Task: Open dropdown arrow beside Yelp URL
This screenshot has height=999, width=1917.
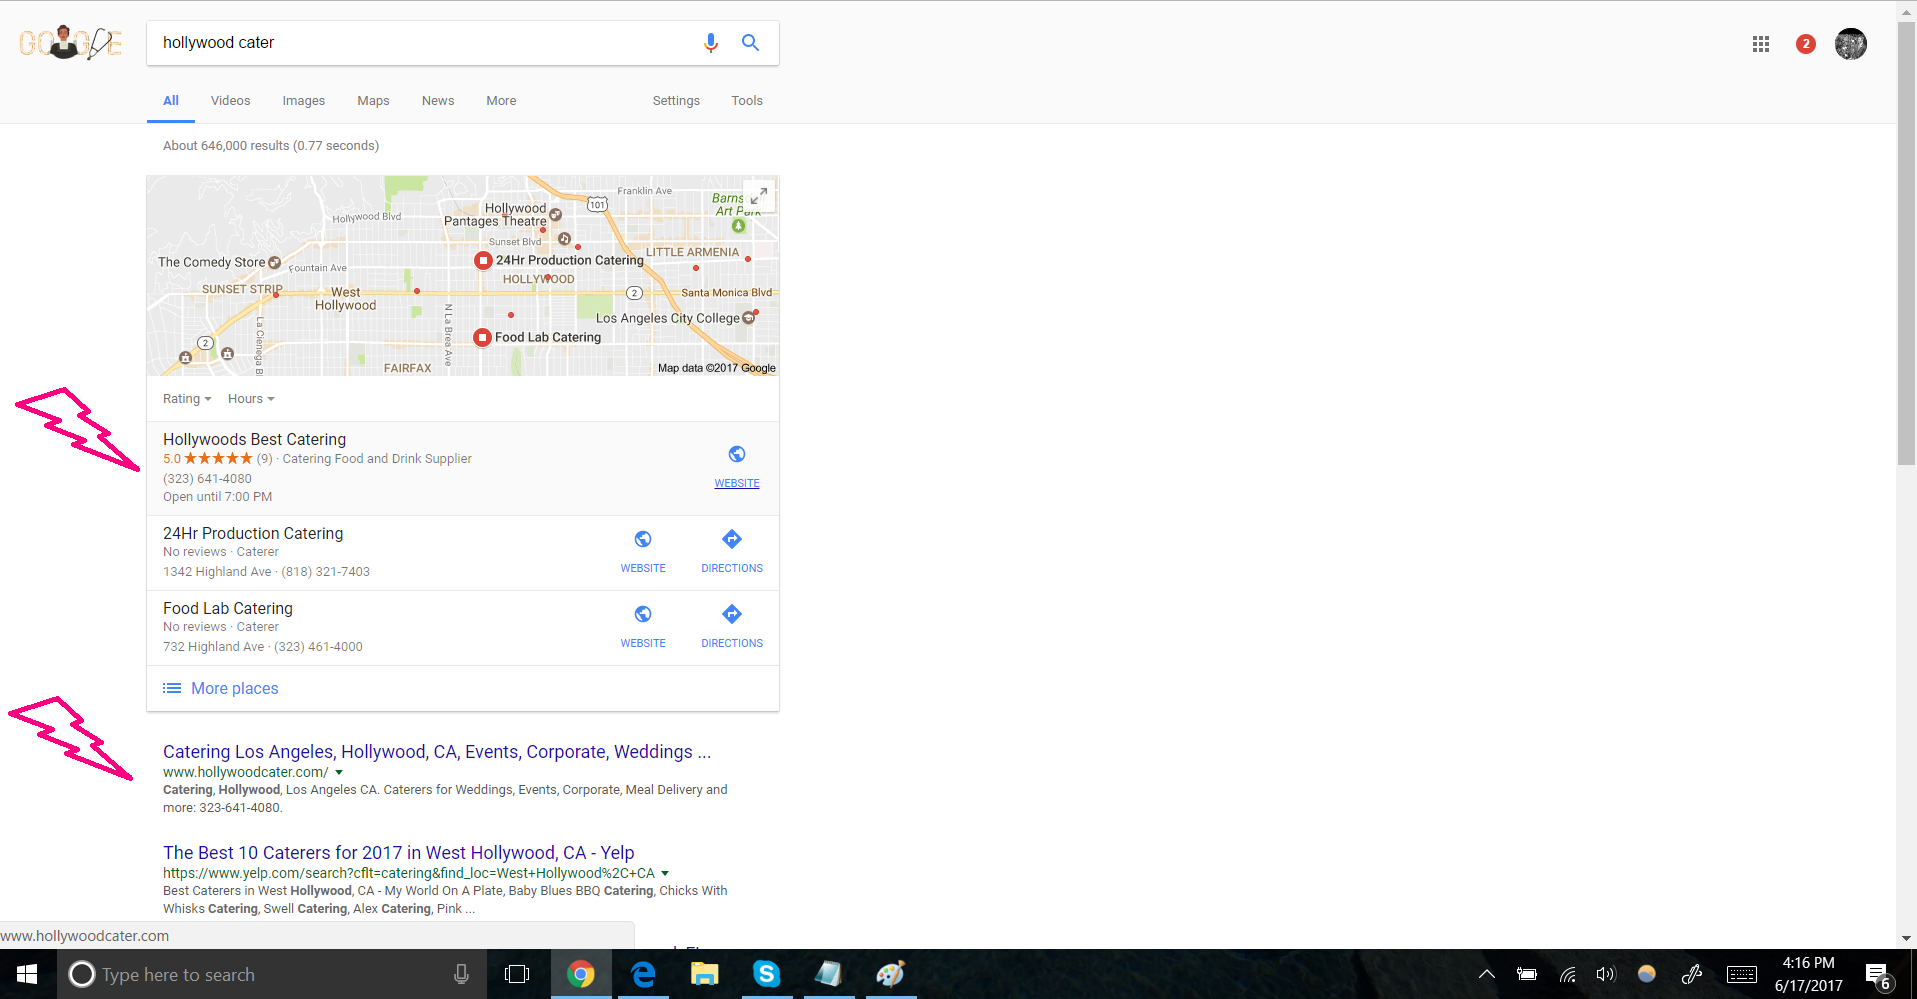Action: (x=665, y=873)
